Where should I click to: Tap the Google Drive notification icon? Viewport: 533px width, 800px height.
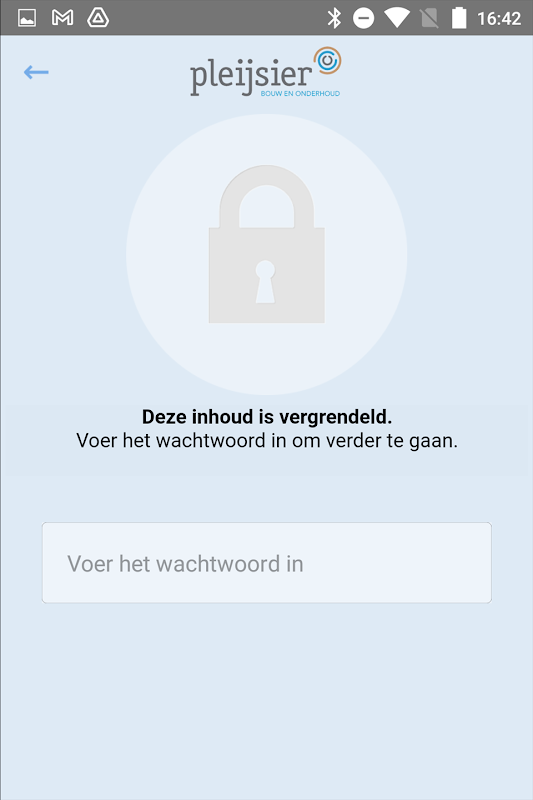pos(98,18)
